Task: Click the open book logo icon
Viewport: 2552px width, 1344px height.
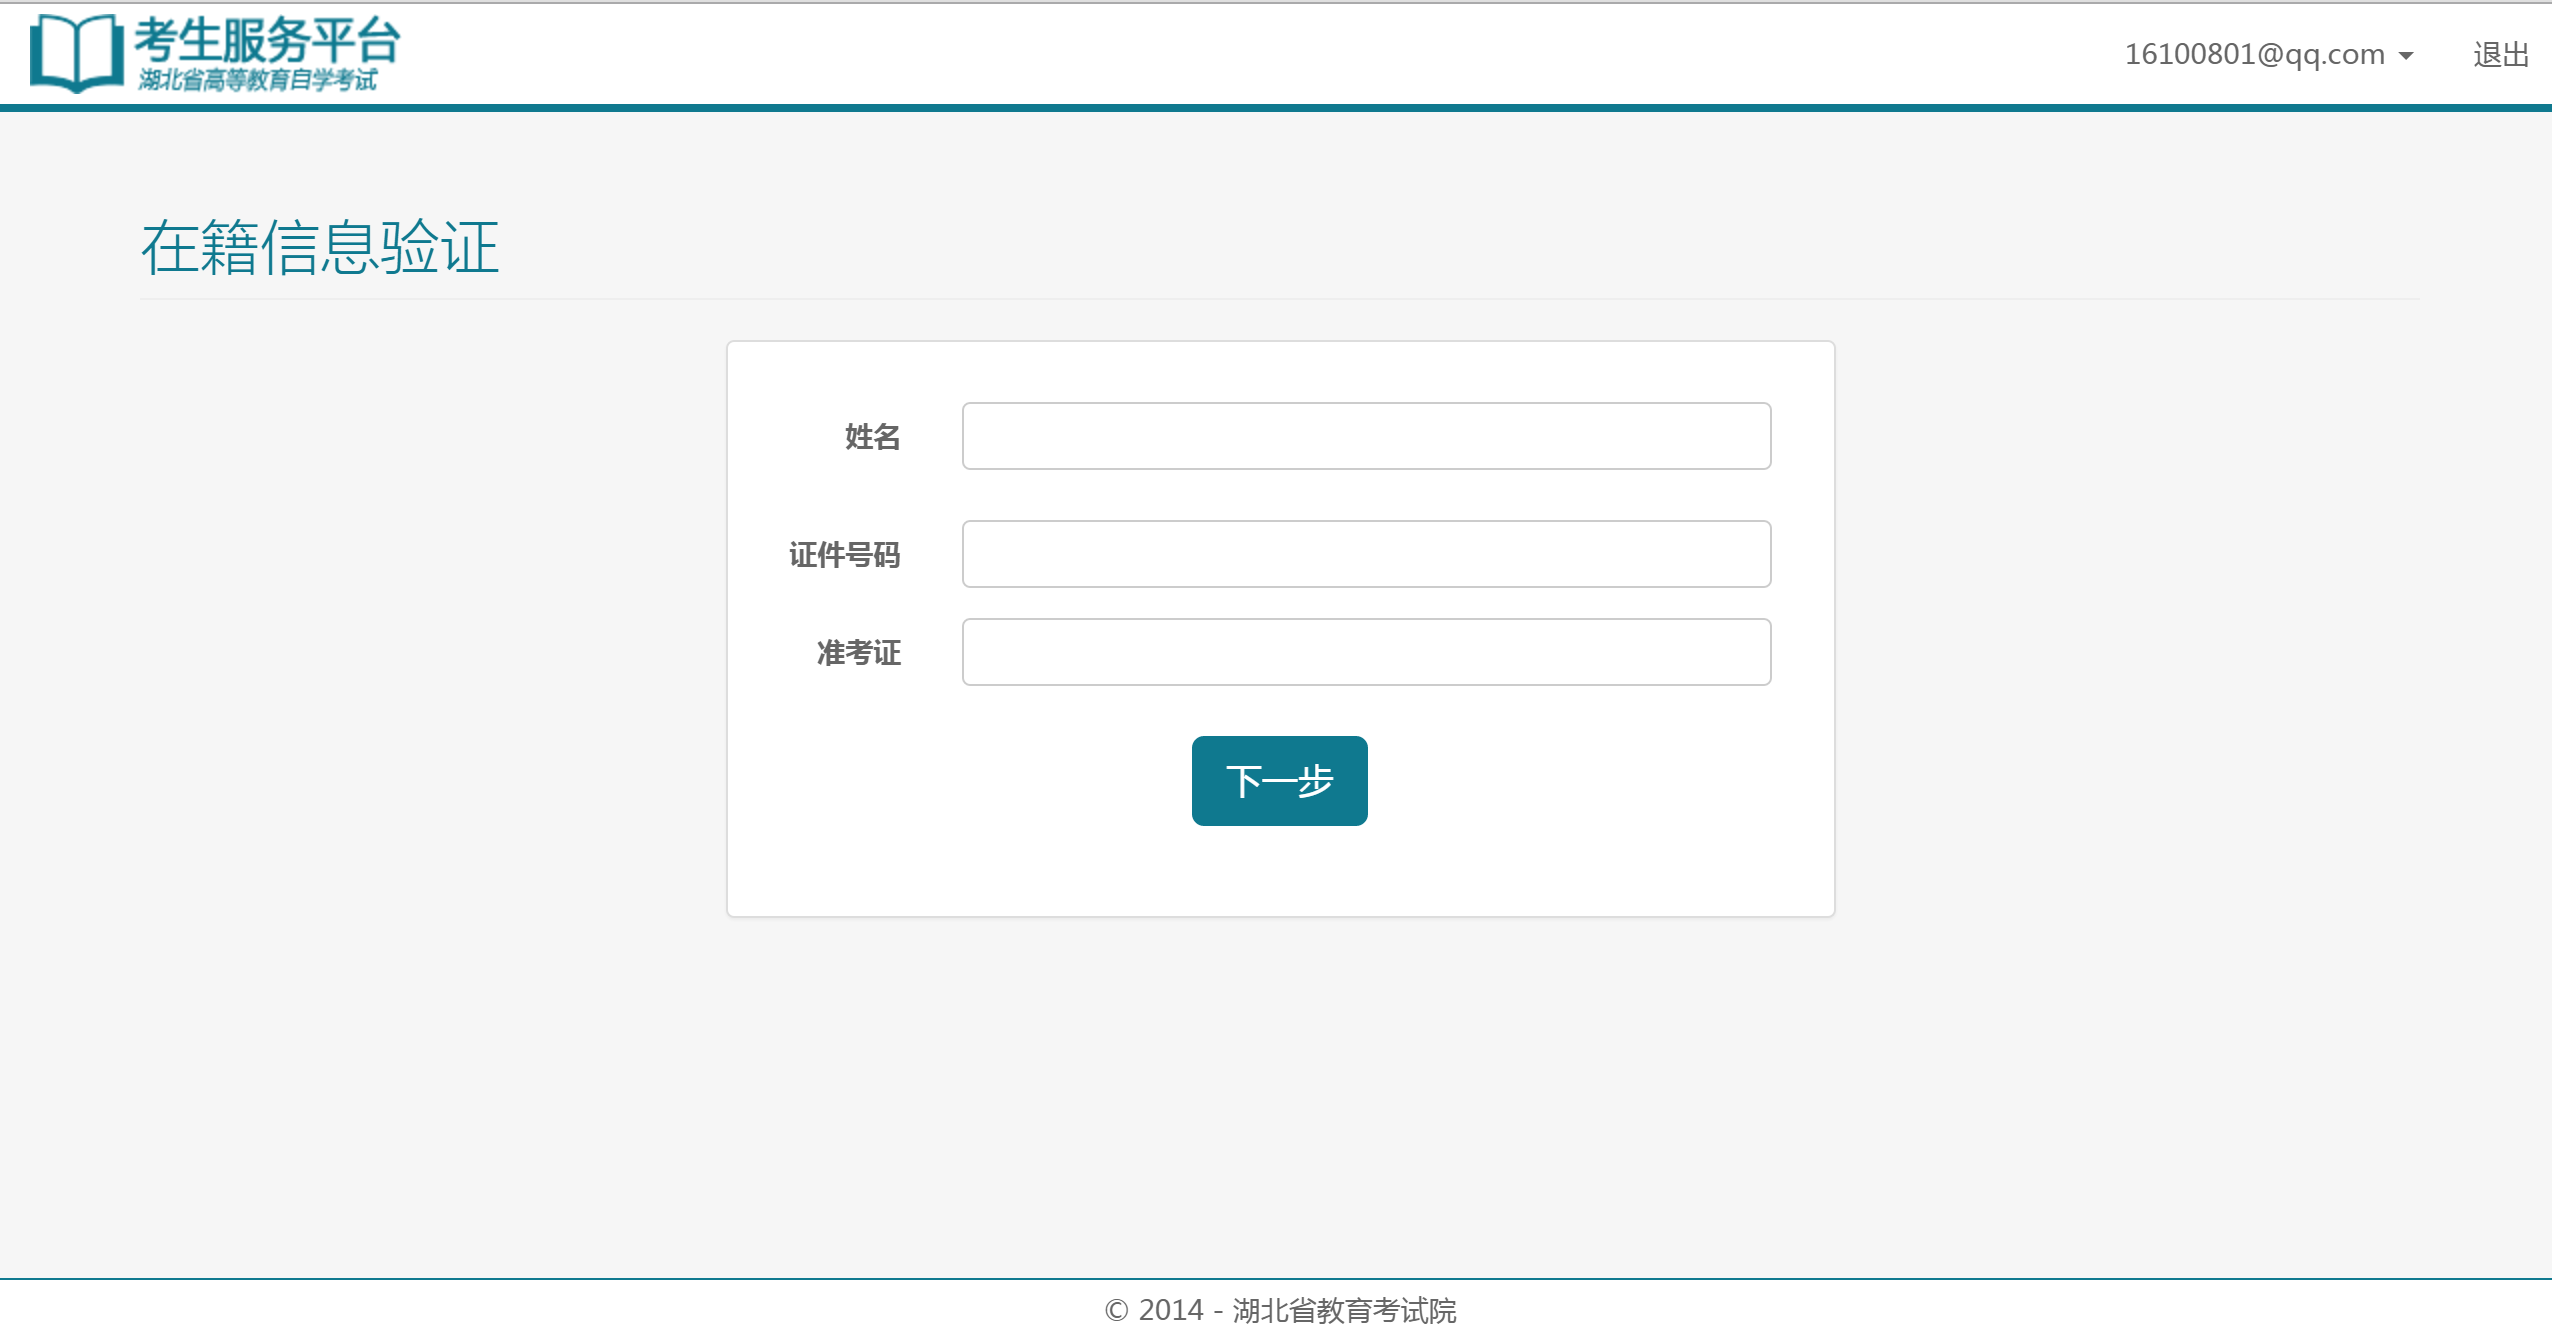Action: (76, 53)
